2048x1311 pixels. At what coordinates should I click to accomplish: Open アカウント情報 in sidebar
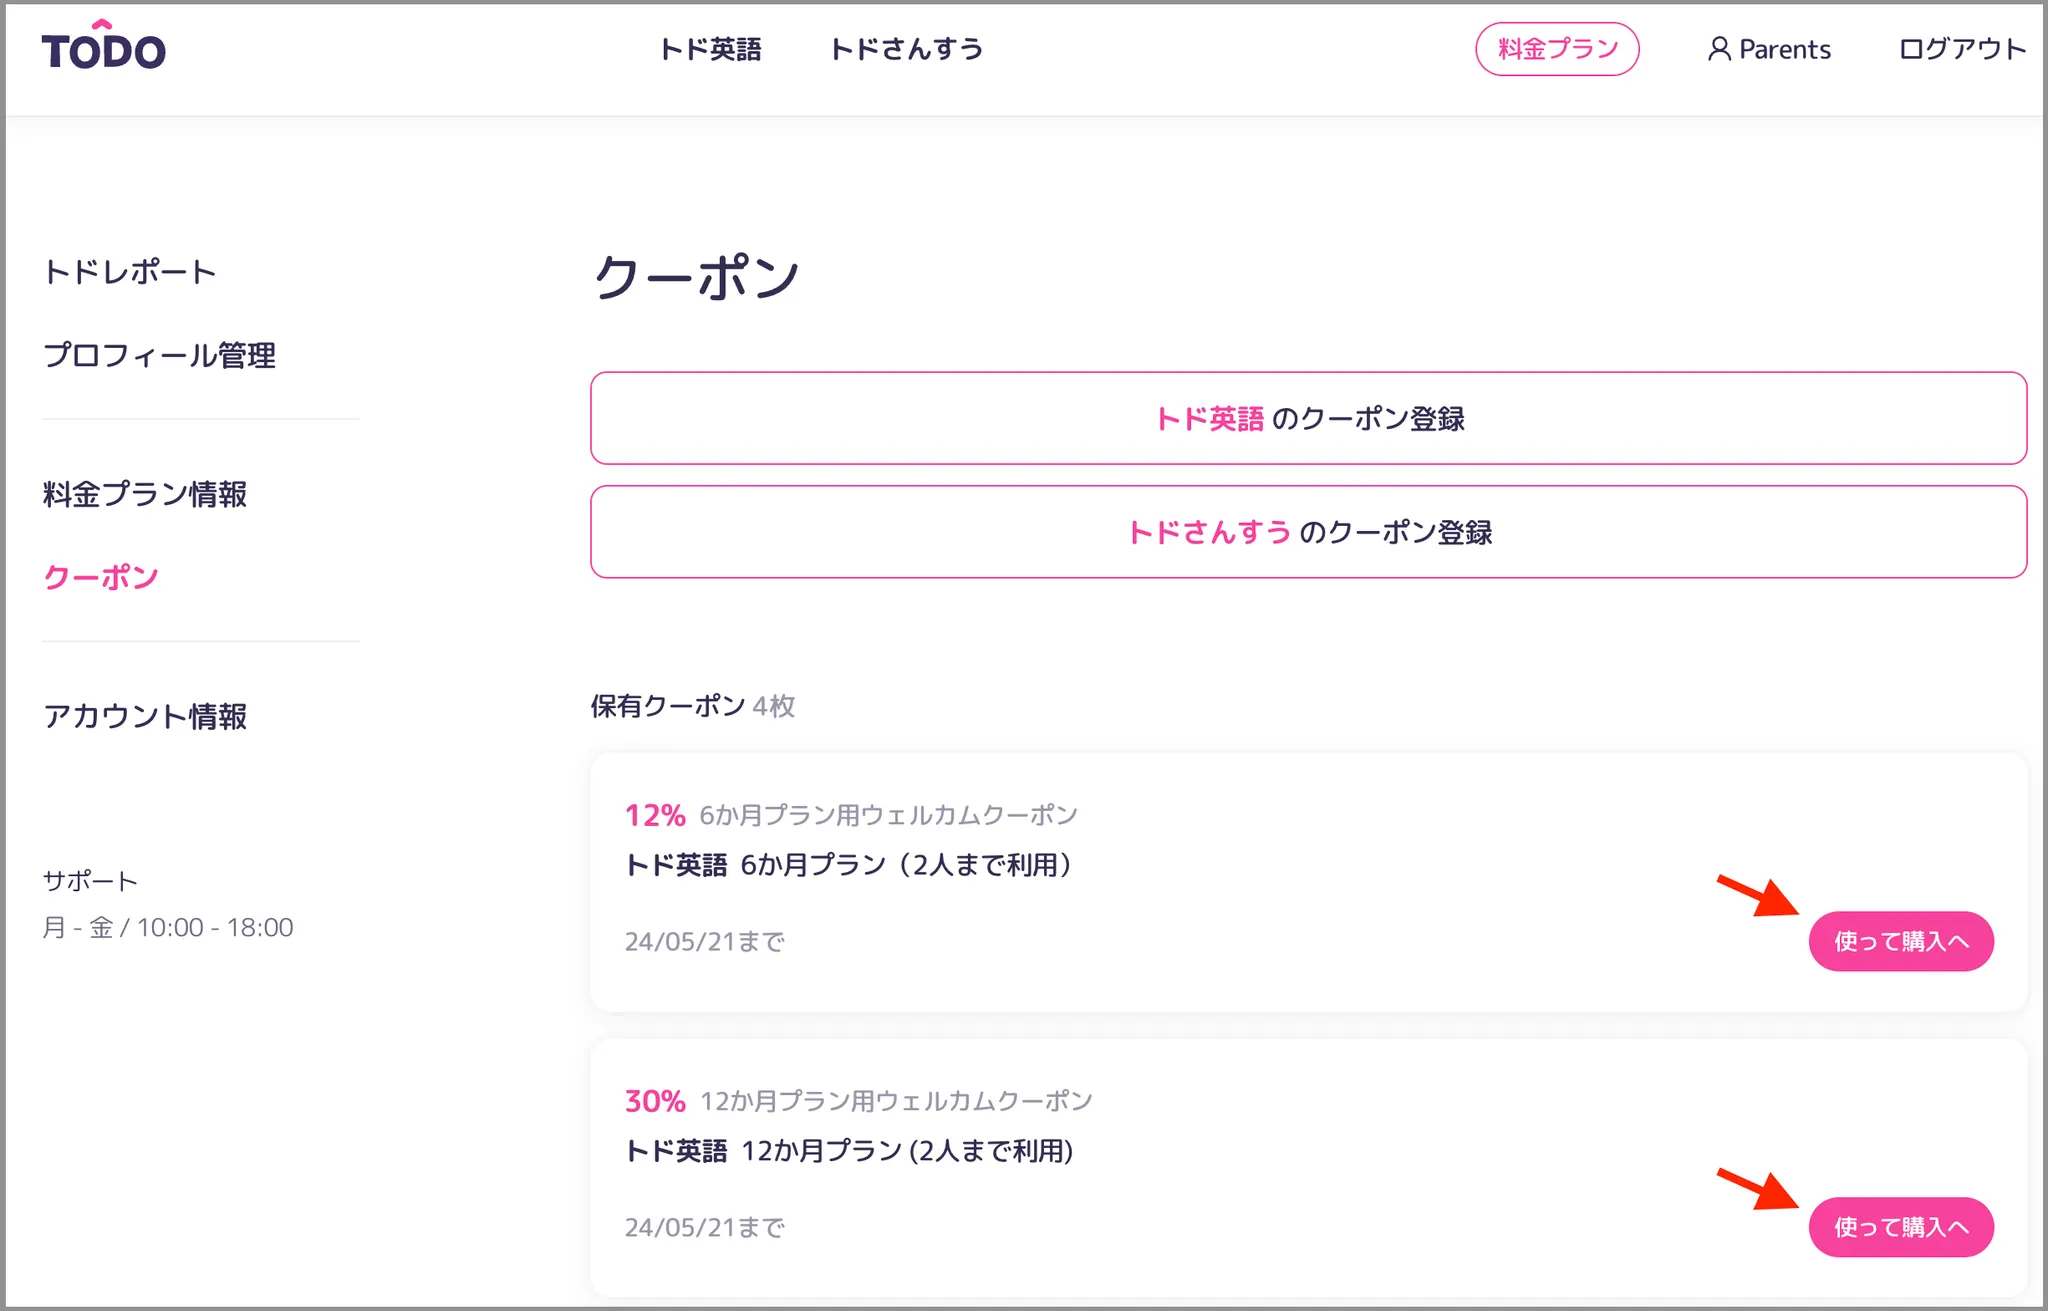[145, 716]
